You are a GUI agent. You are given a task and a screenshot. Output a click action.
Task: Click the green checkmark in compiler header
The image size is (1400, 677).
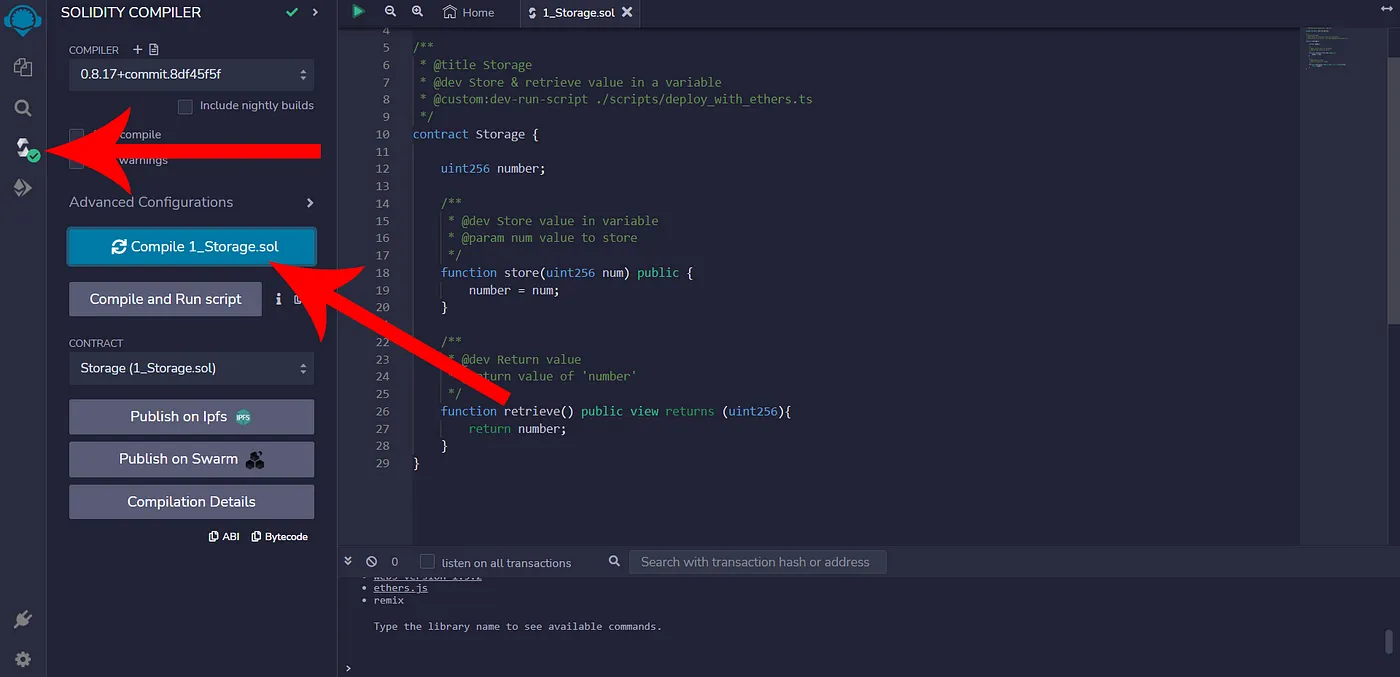point(292,12)
